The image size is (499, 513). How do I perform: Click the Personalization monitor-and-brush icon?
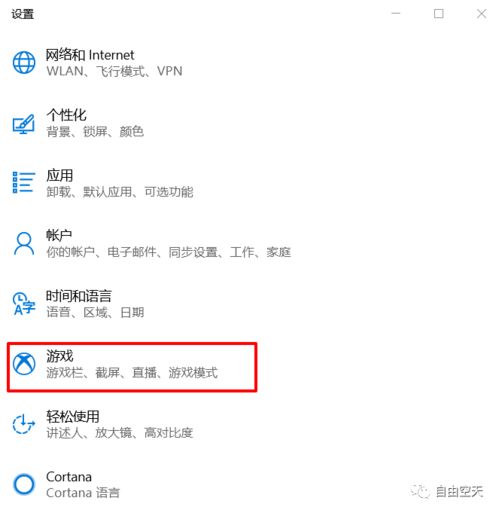(24, 124)
